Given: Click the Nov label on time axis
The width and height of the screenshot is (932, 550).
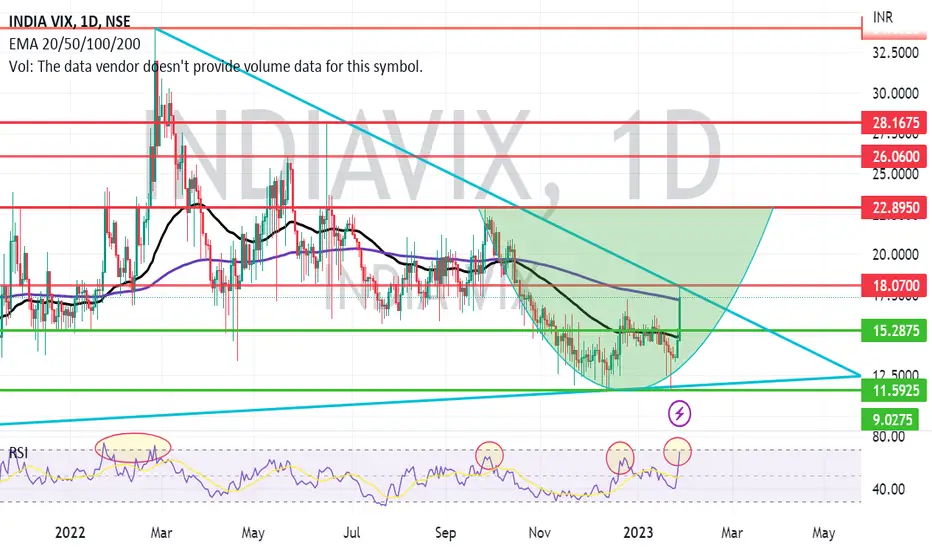Looking at the screenshot, I should click(x=539, y=532).
